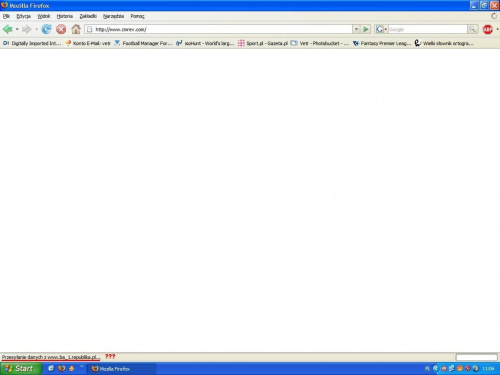500x375 pixels.
Task: Reload the page with the Refresh icon
Action: coord(46,29)
